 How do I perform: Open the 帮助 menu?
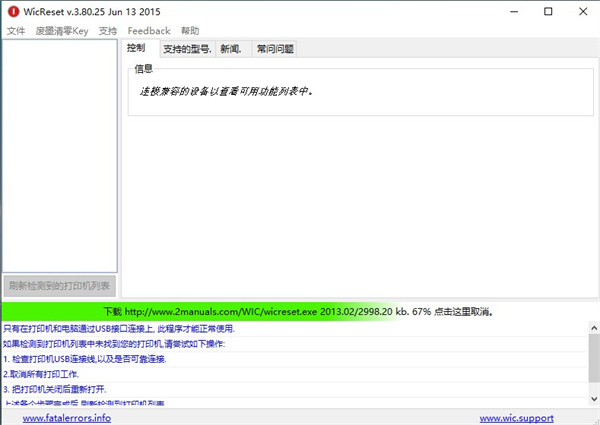[190, 31]
